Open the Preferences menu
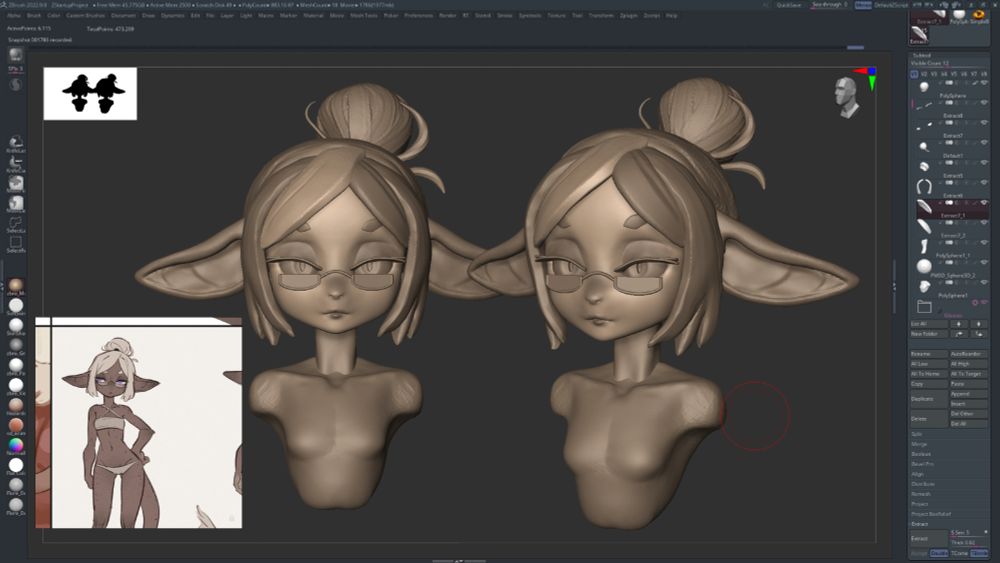 click(x=418, y=15)
